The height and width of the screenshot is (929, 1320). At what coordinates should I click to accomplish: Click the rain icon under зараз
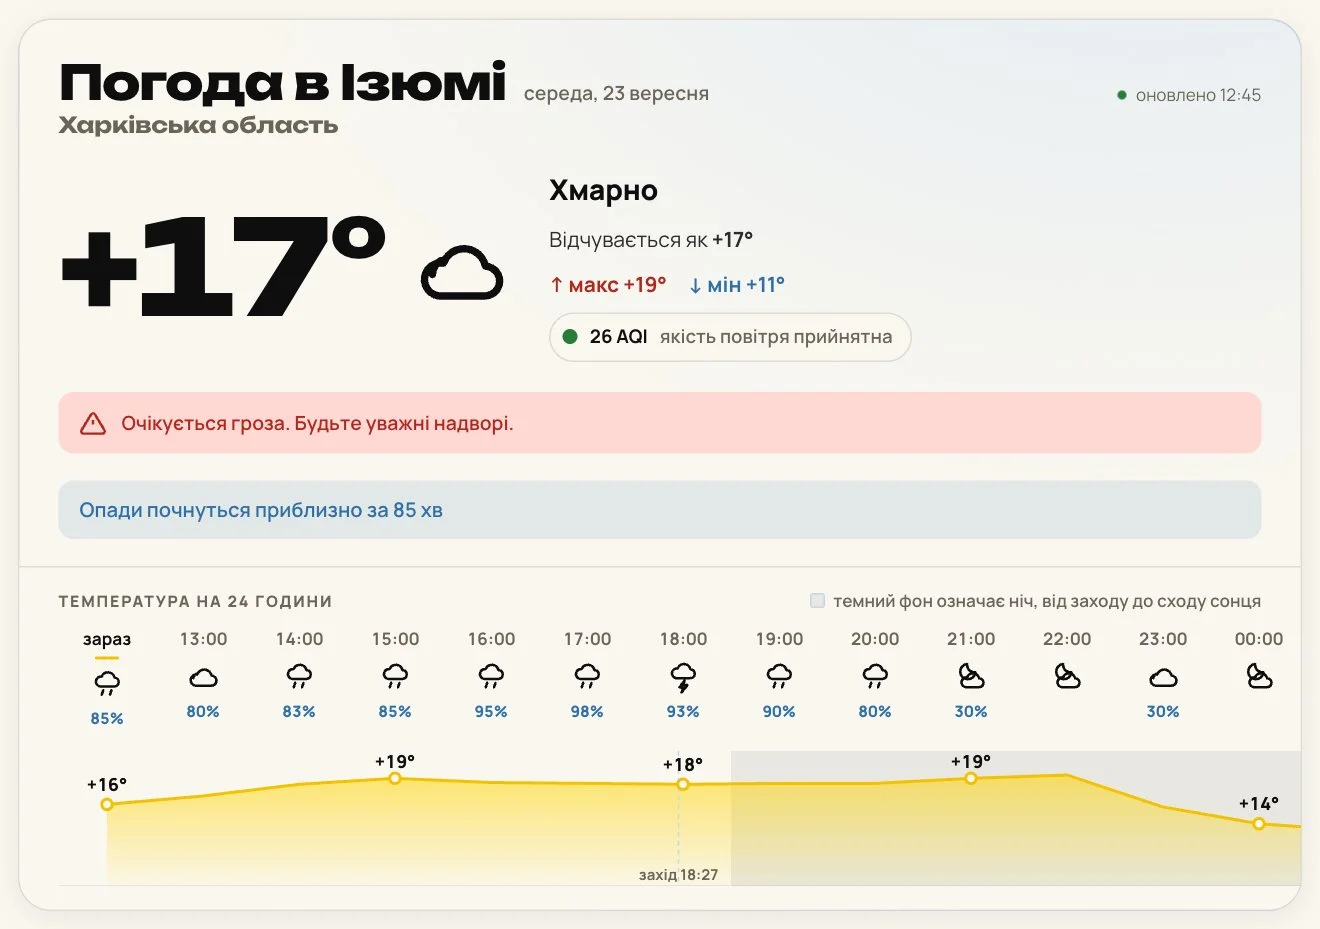pos(107,684)
